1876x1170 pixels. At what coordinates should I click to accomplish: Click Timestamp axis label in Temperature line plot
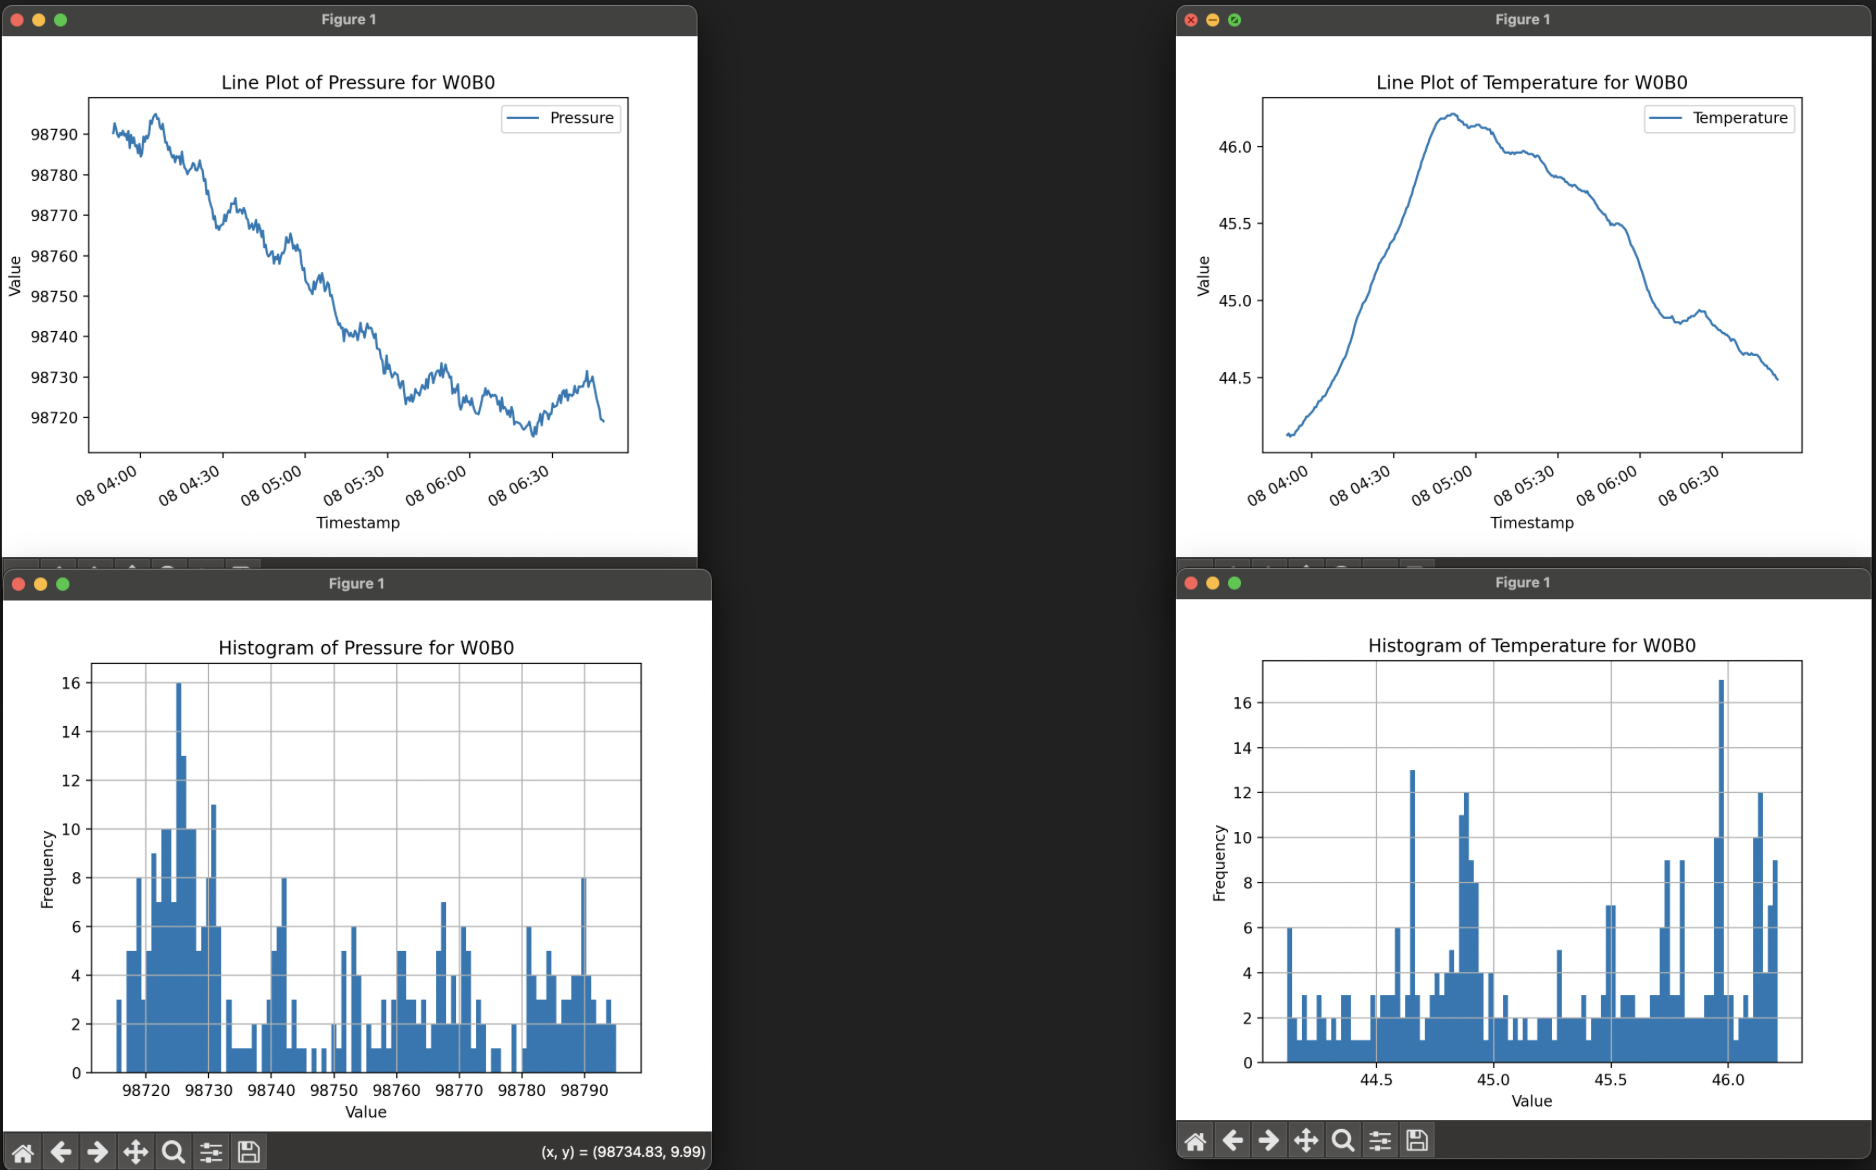[x=1532, y=522]
